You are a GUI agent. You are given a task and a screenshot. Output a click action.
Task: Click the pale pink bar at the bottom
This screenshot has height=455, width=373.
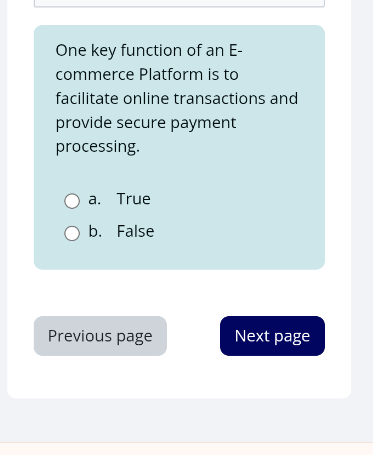pyautogui.click(x=186, y=449)
